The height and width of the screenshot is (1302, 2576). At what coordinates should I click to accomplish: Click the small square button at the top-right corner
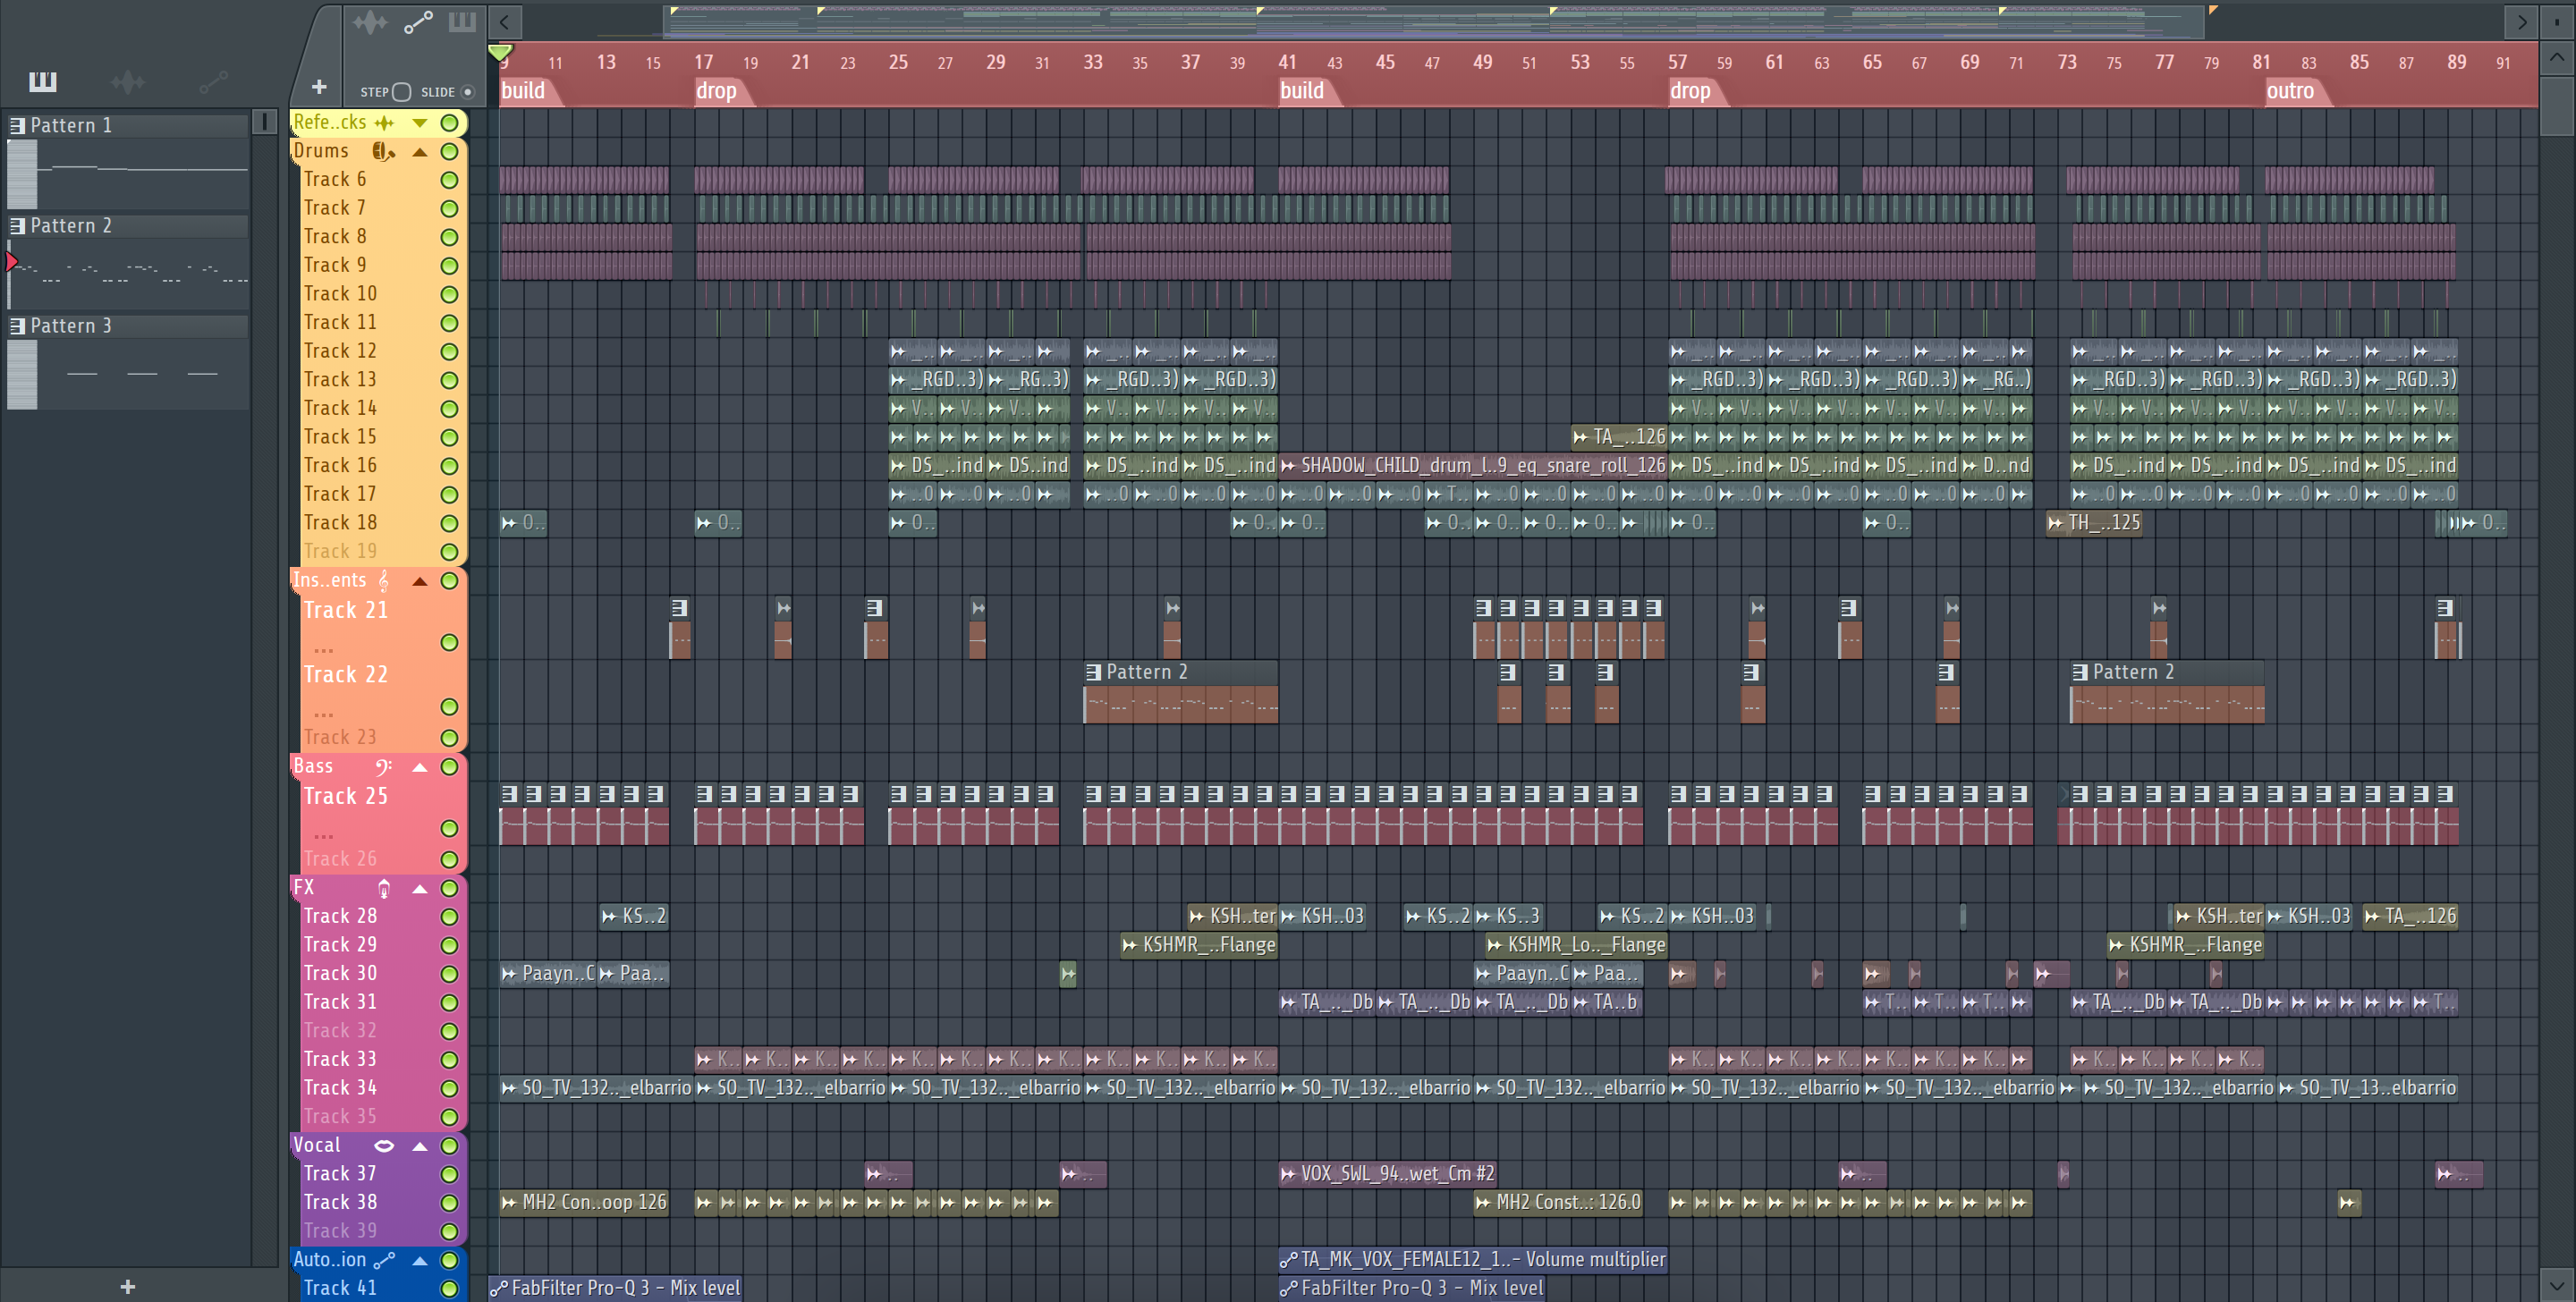coord(2556,22)
